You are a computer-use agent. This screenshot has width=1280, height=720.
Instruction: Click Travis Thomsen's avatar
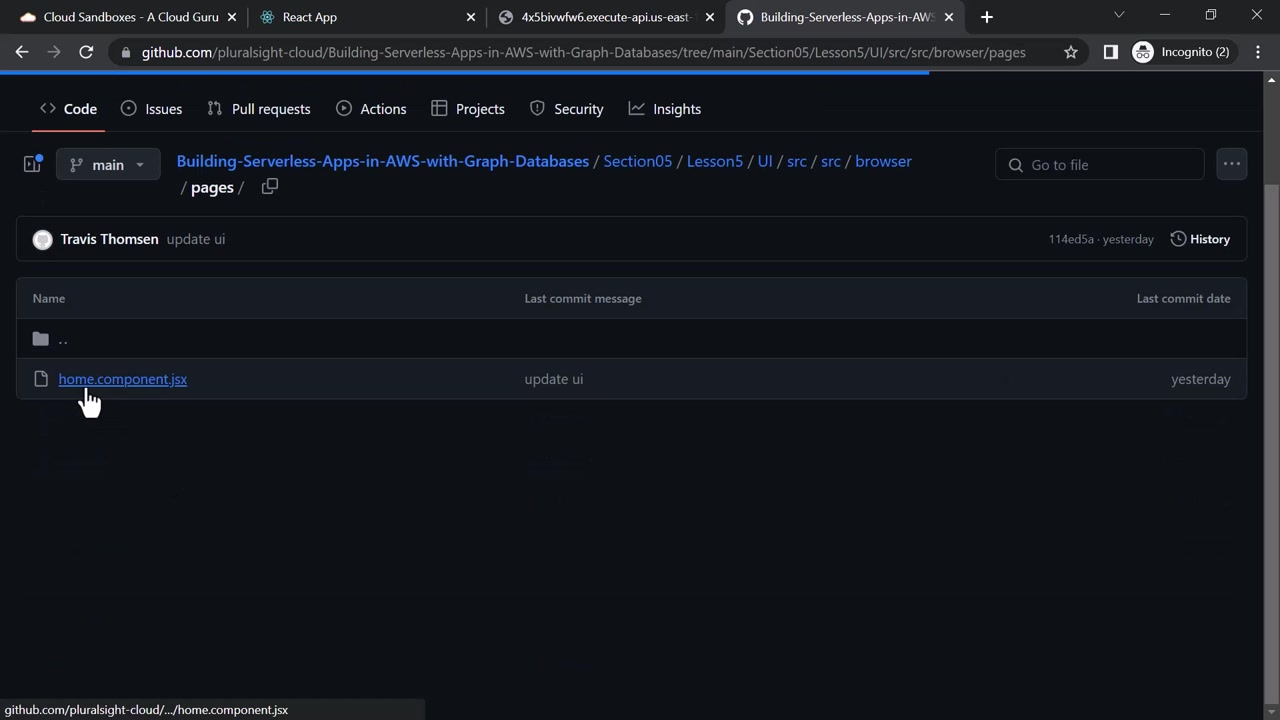pyautogui.click(x=42, y=239)
